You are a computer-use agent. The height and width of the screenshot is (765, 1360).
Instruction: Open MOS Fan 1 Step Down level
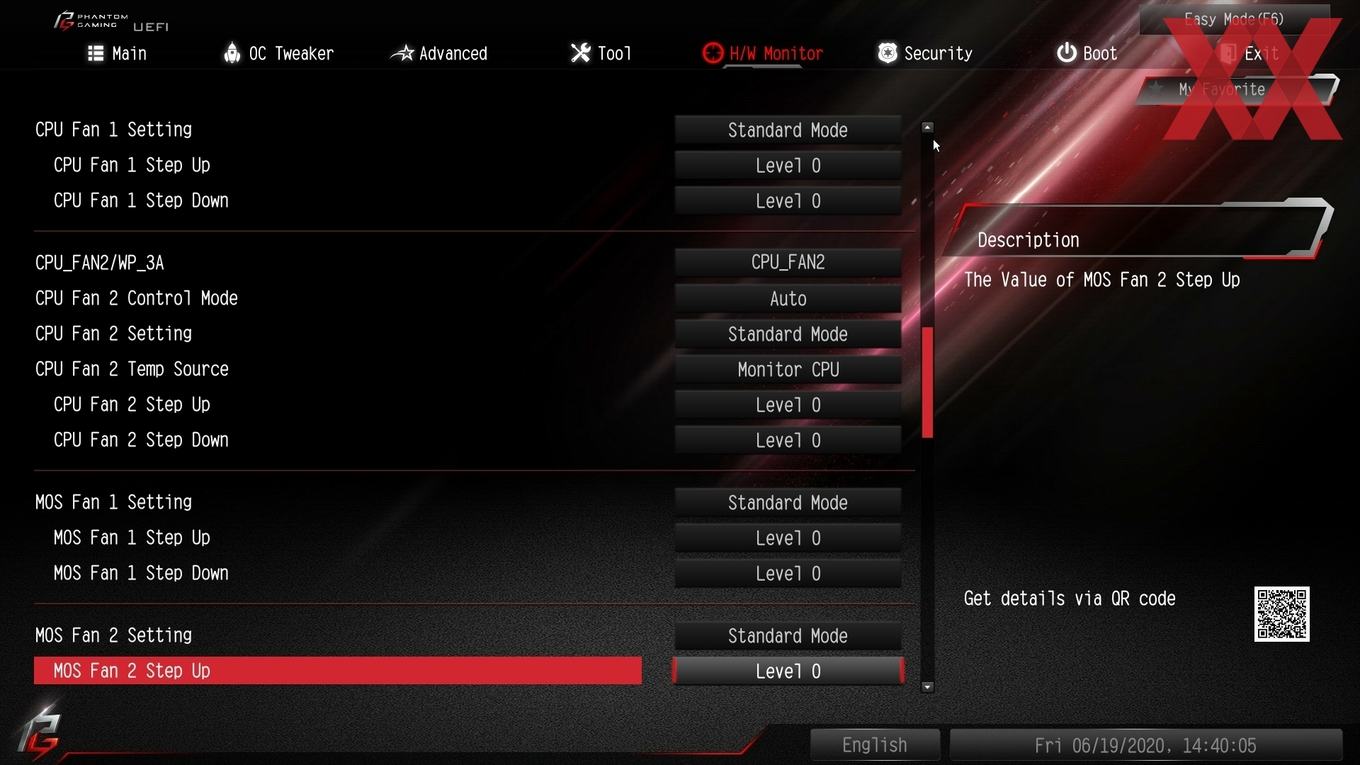pyautogui.click(x=788, y=573)
